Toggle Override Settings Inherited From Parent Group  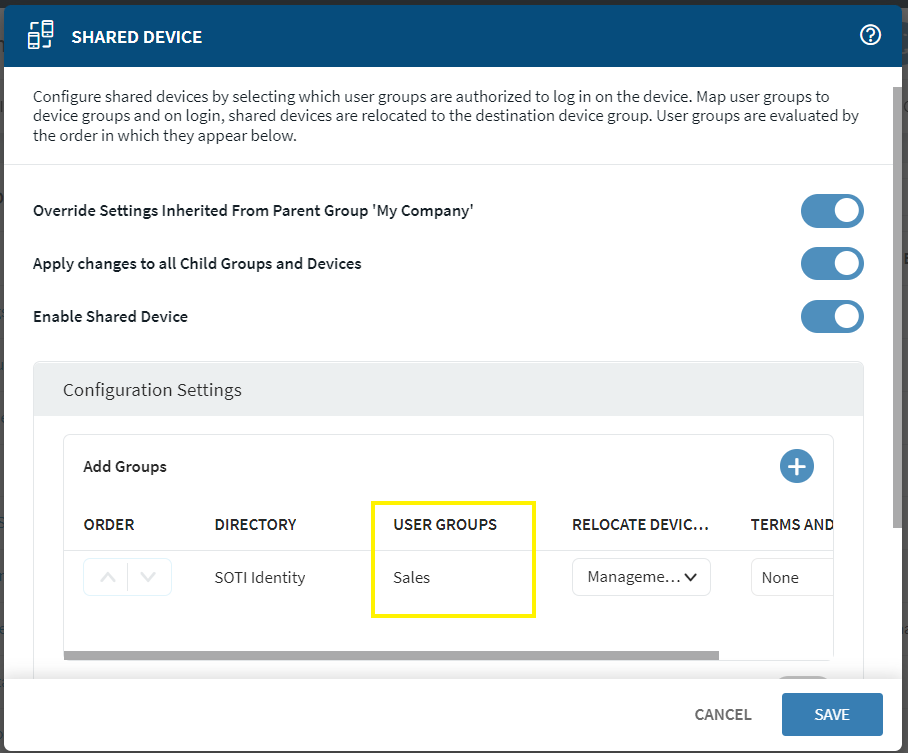click(831, 211)
